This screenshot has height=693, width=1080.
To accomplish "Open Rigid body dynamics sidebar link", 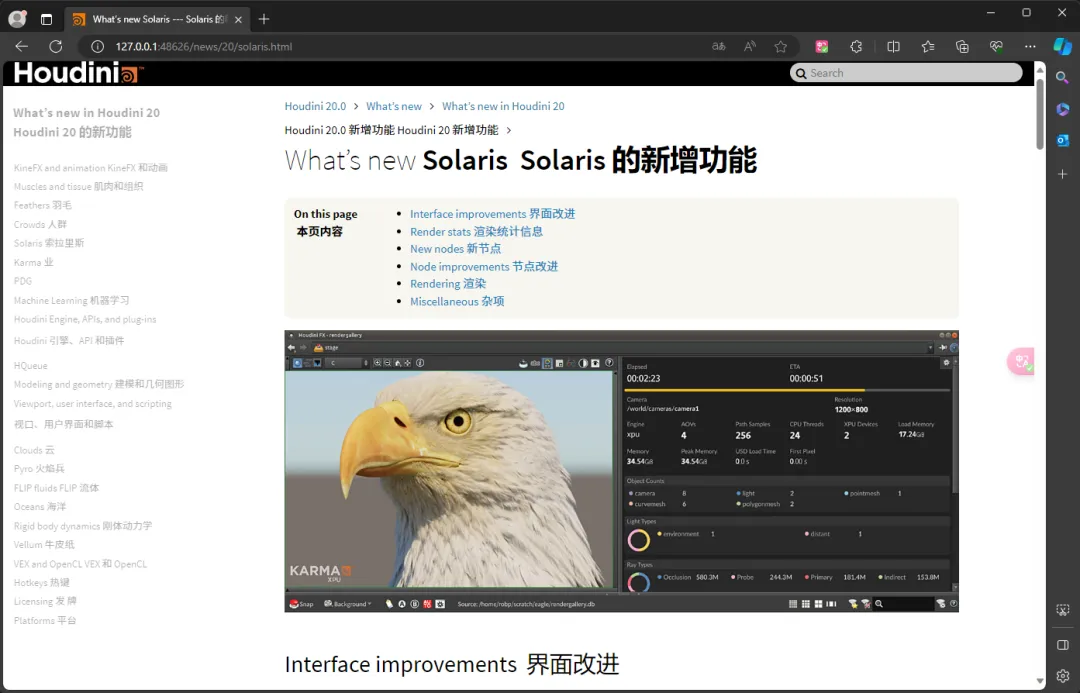I will point(83,526).
